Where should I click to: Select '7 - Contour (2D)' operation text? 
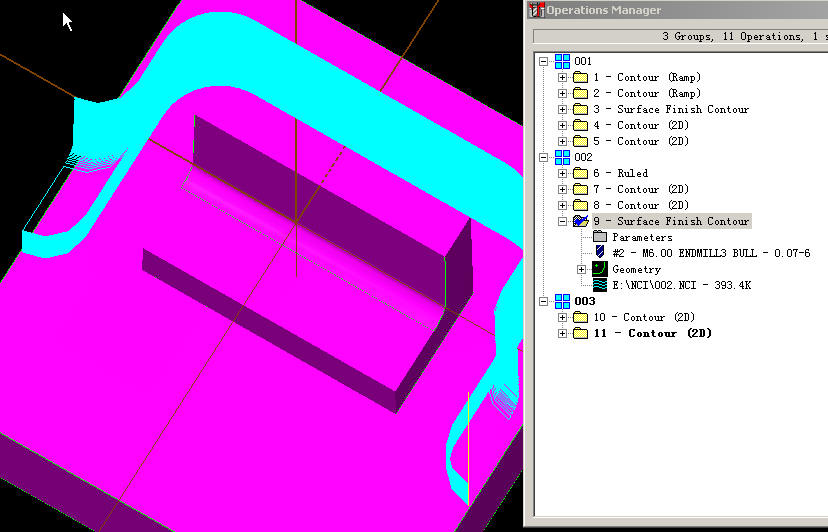[x=641, y=189]
